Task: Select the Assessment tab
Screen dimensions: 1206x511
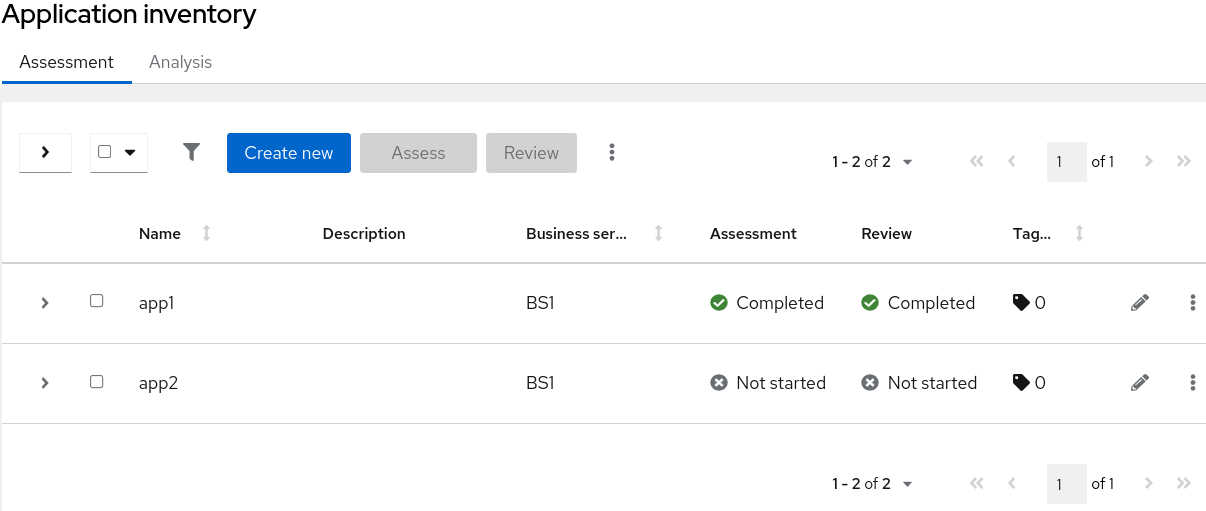Action: (67, 62)
